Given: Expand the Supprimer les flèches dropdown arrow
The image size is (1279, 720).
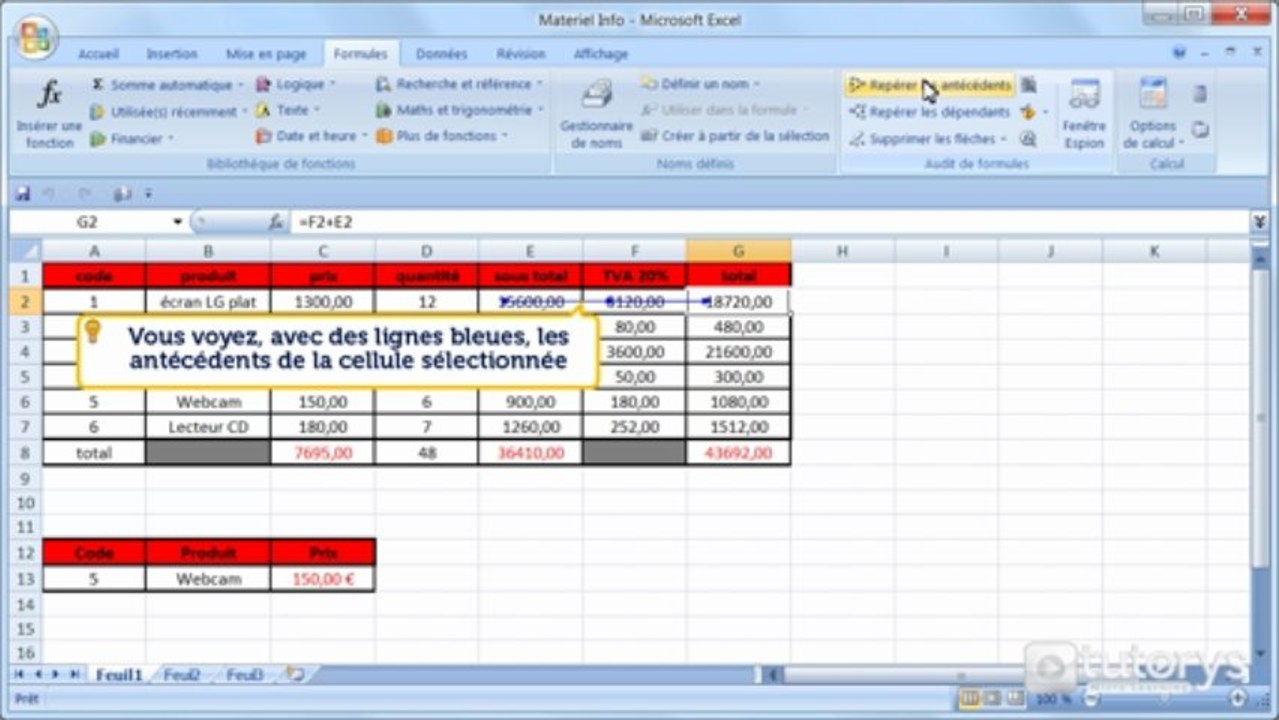Looking at the screenshot, I should point(1003,139).
